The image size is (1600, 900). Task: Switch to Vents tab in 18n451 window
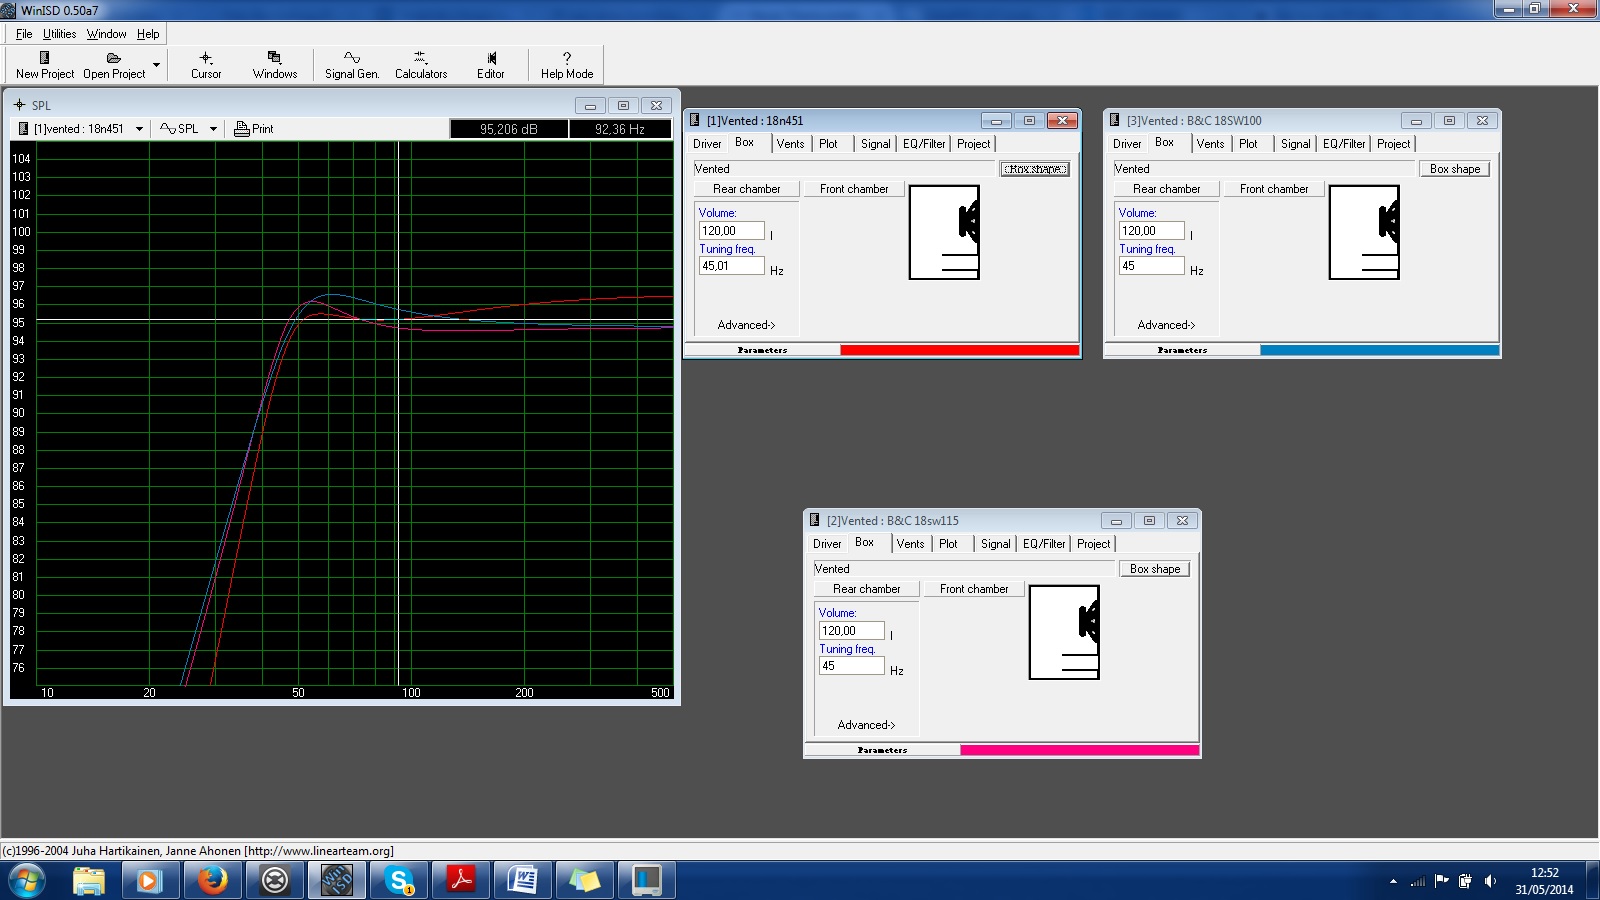[790, 144]
